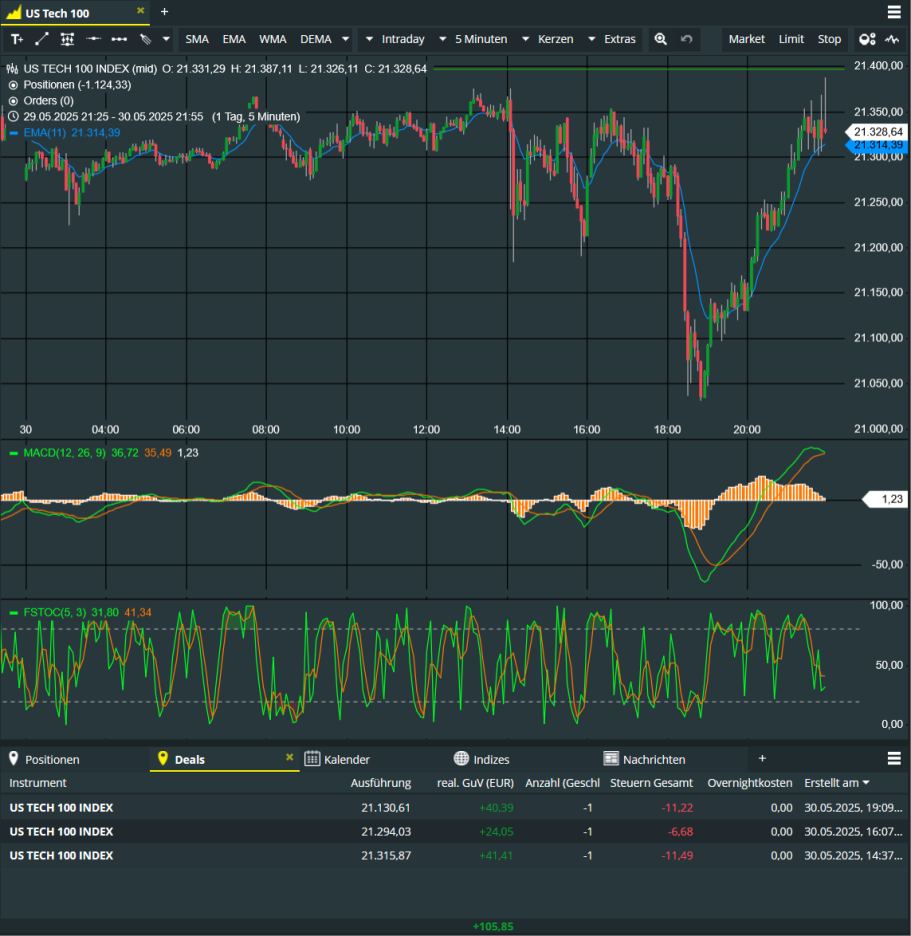Sort by real. GuV (EUR) column

click(x=475, y=783)
